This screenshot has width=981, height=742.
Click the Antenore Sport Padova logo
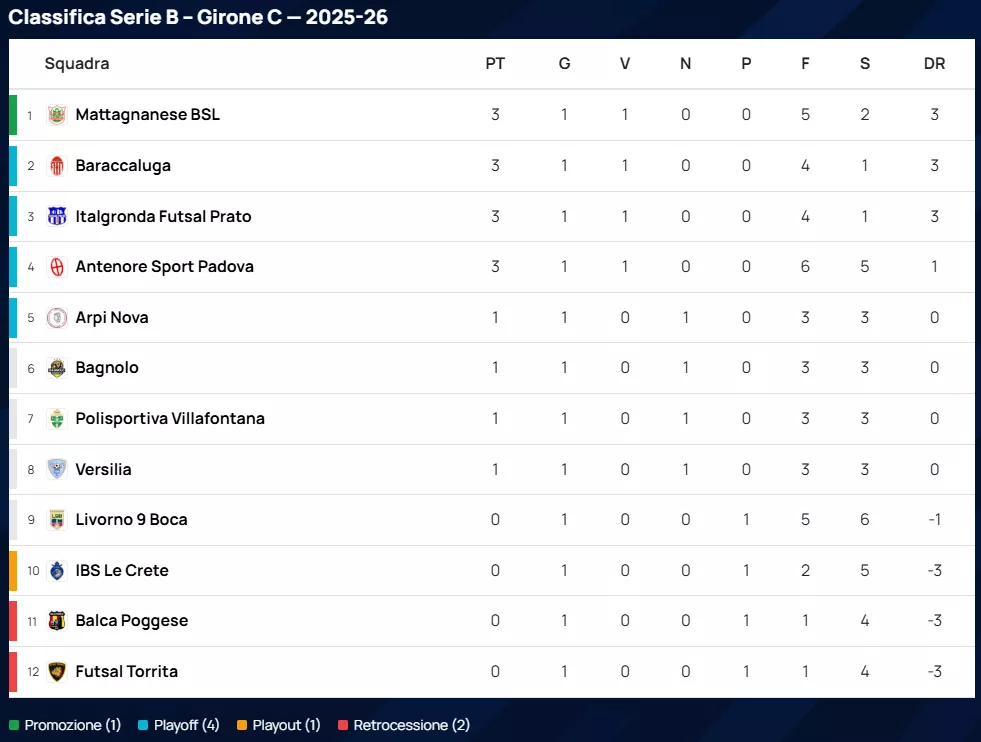(57, 267)
